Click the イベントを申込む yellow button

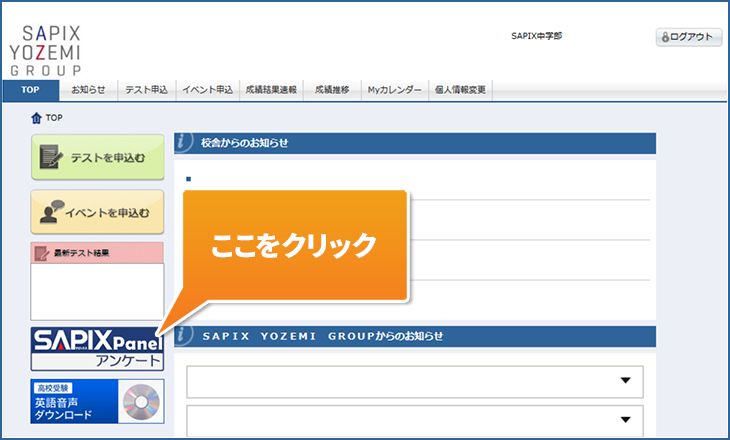98,212
